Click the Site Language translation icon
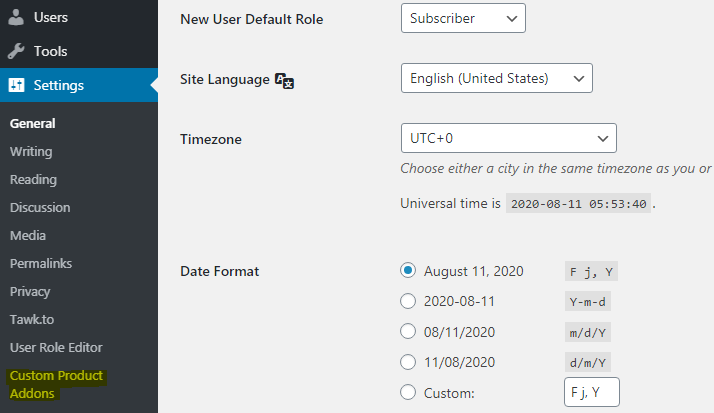 click(284, 80)
